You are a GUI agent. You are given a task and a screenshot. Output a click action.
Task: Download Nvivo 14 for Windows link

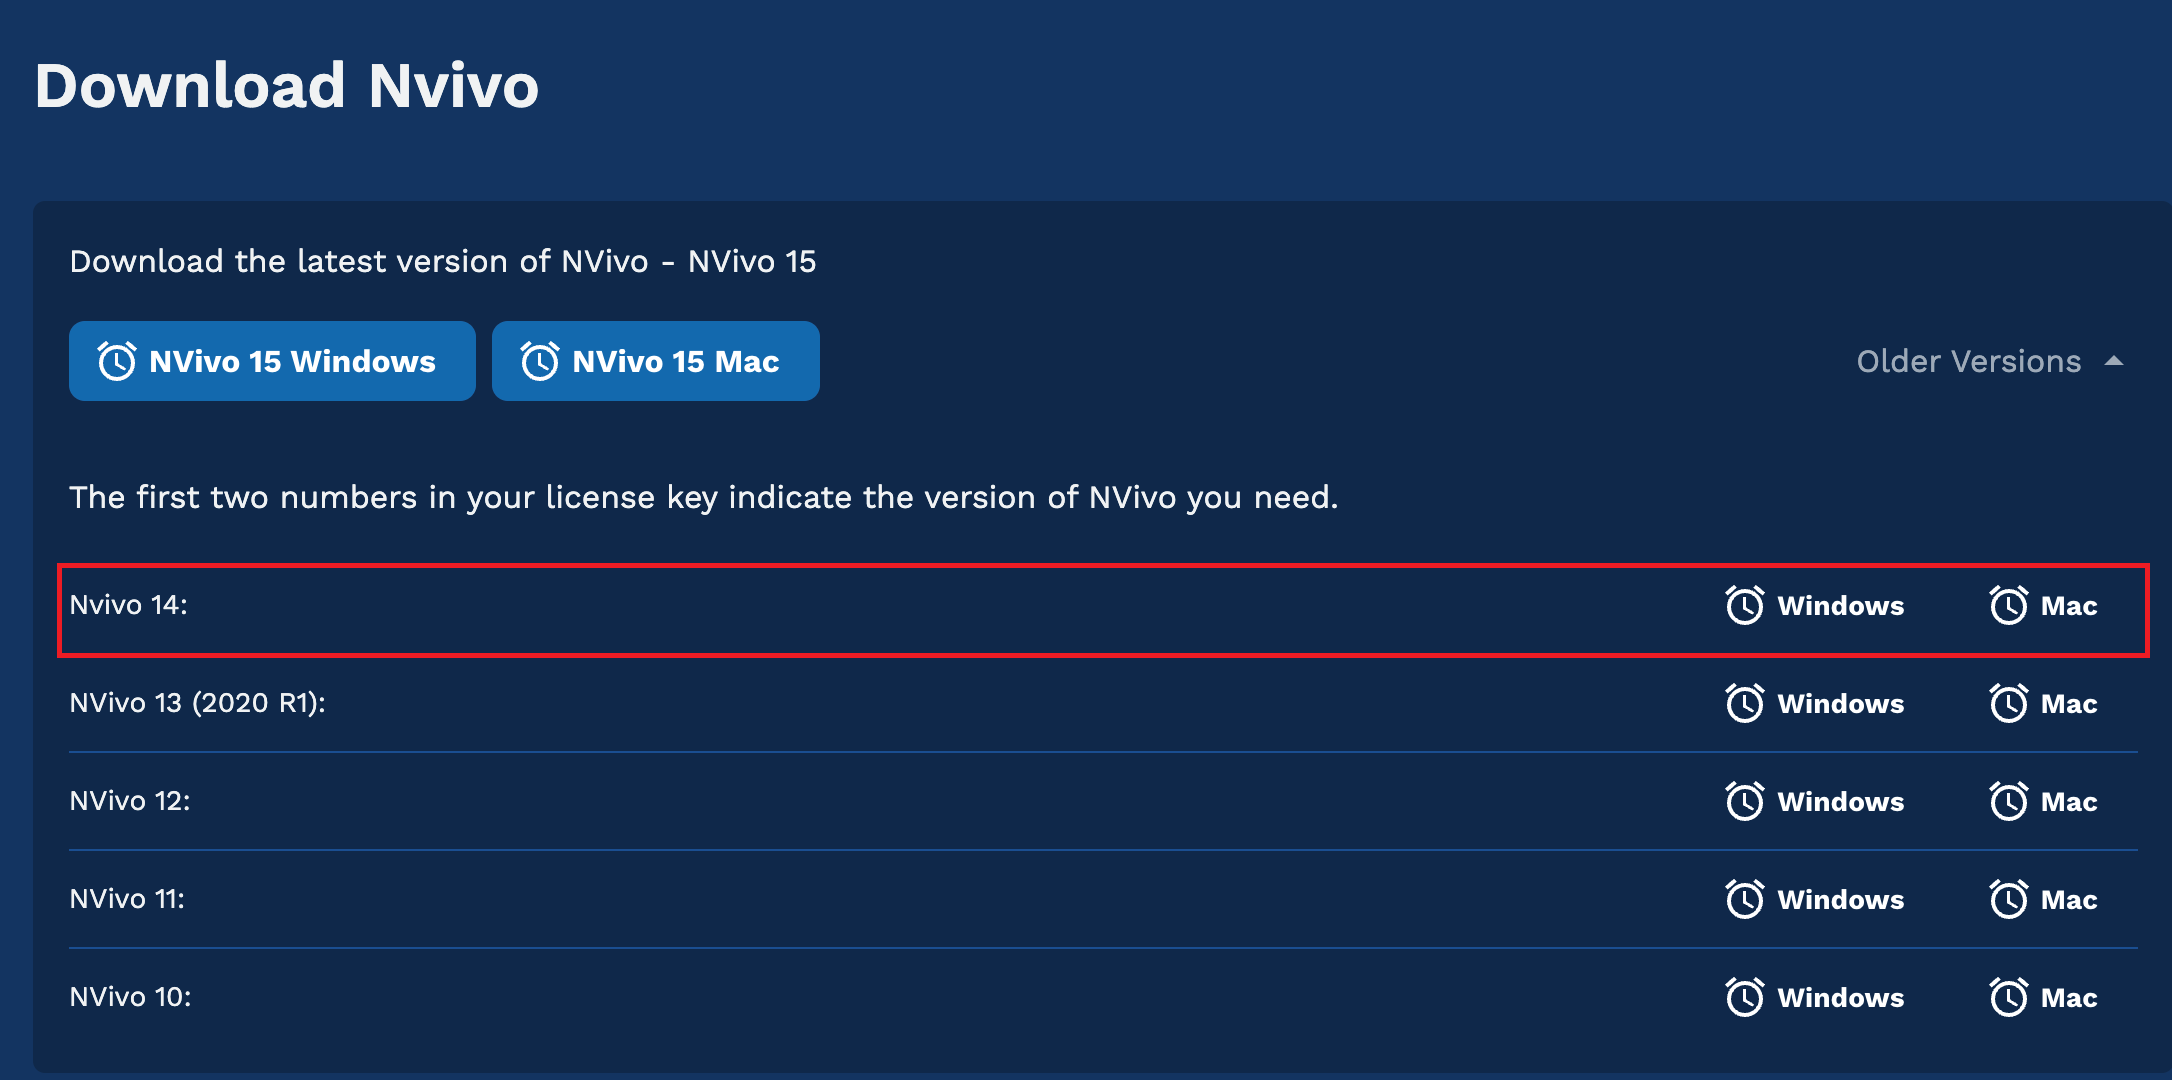1815,605
